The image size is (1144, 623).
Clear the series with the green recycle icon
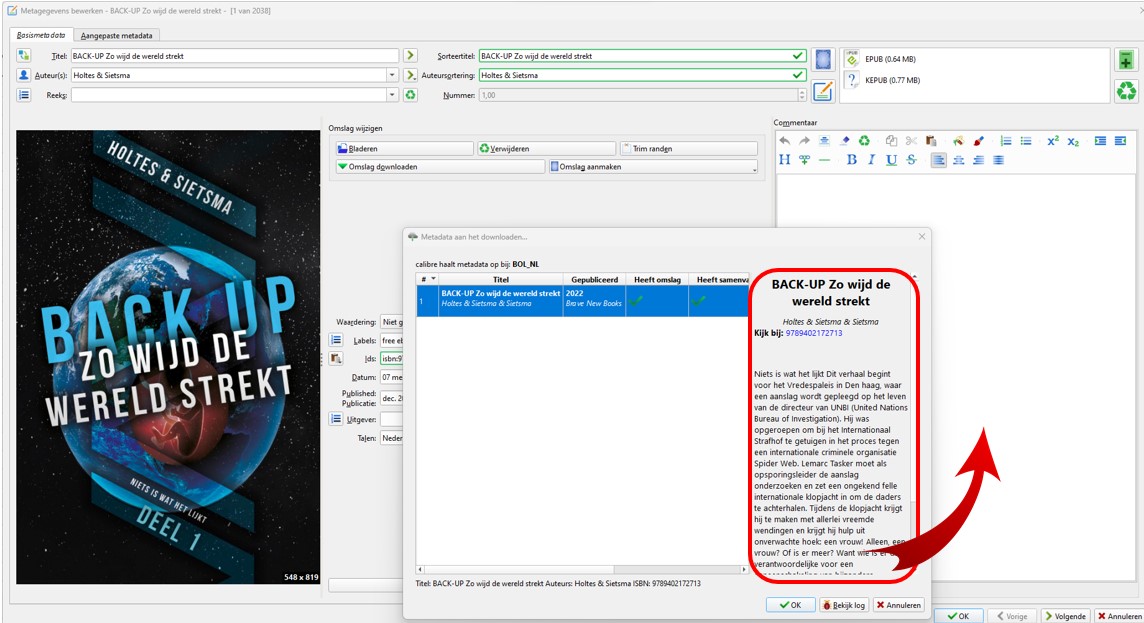(410, 95)
